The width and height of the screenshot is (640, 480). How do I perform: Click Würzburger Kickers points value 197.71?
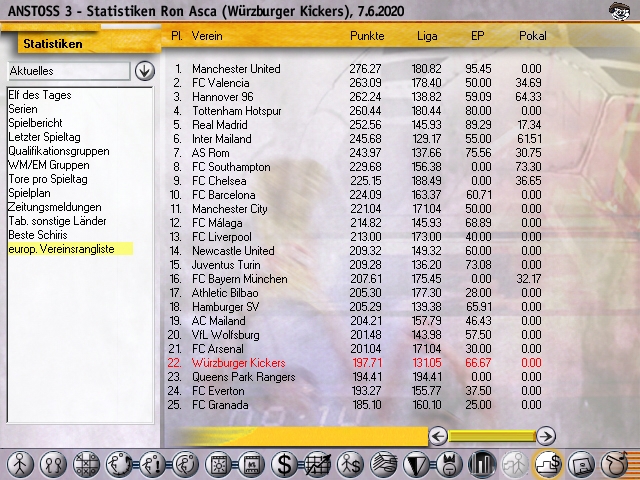point(366,362)
